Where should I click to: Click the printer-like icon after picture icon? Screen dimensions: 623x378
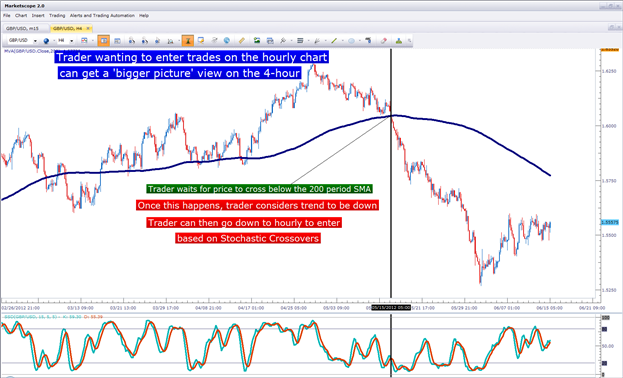tap(270, 41)
